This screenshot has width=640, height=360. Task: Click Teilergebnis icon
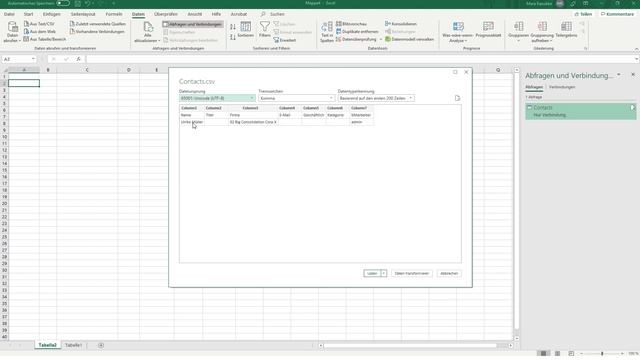[566, 27]
